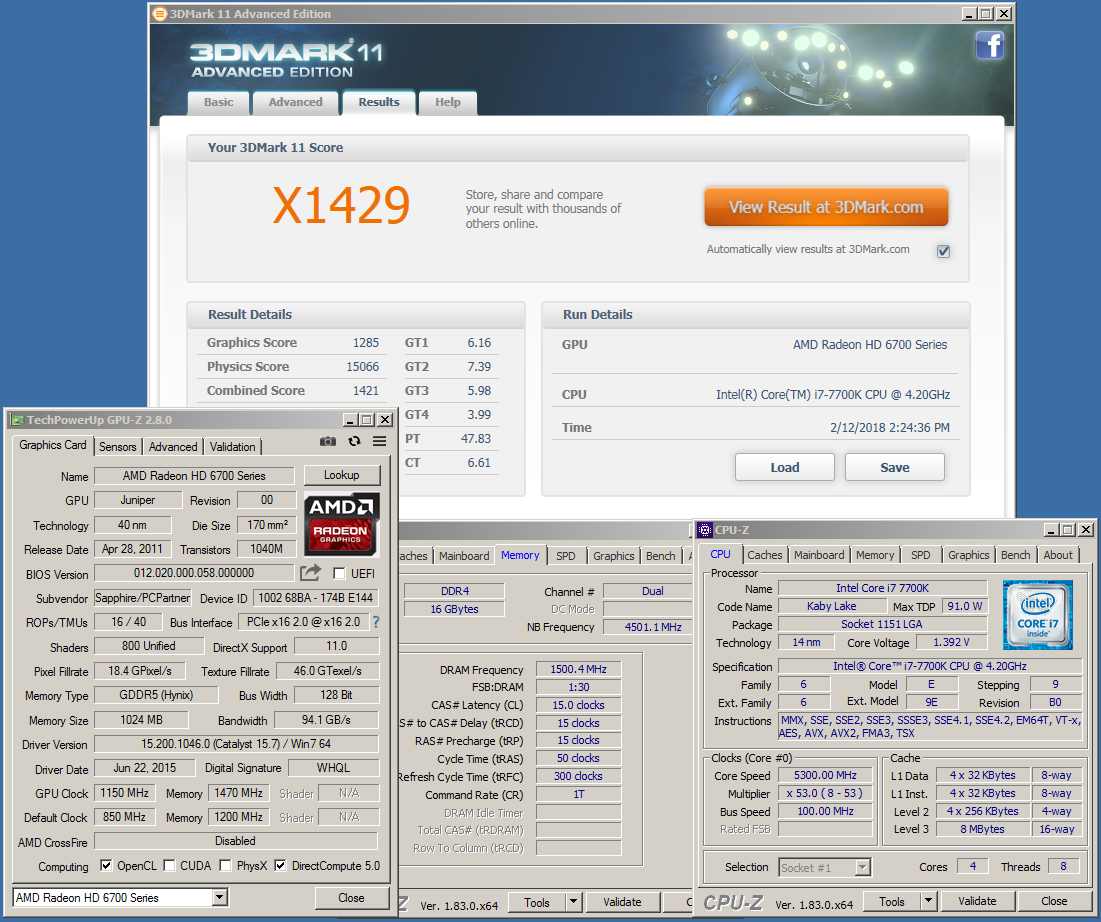Click the 3DMark 11 title bar icon

(x=160, y=14)
